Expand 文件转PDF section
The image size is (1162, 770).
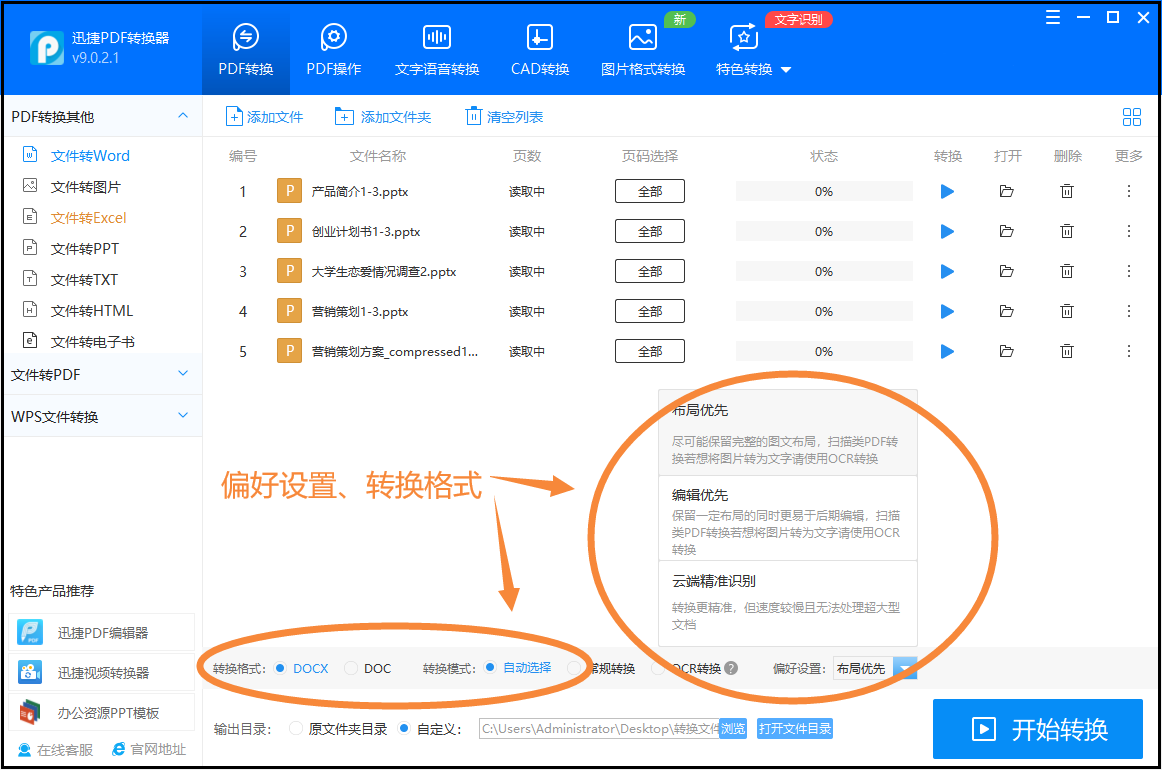pos(183,374)
